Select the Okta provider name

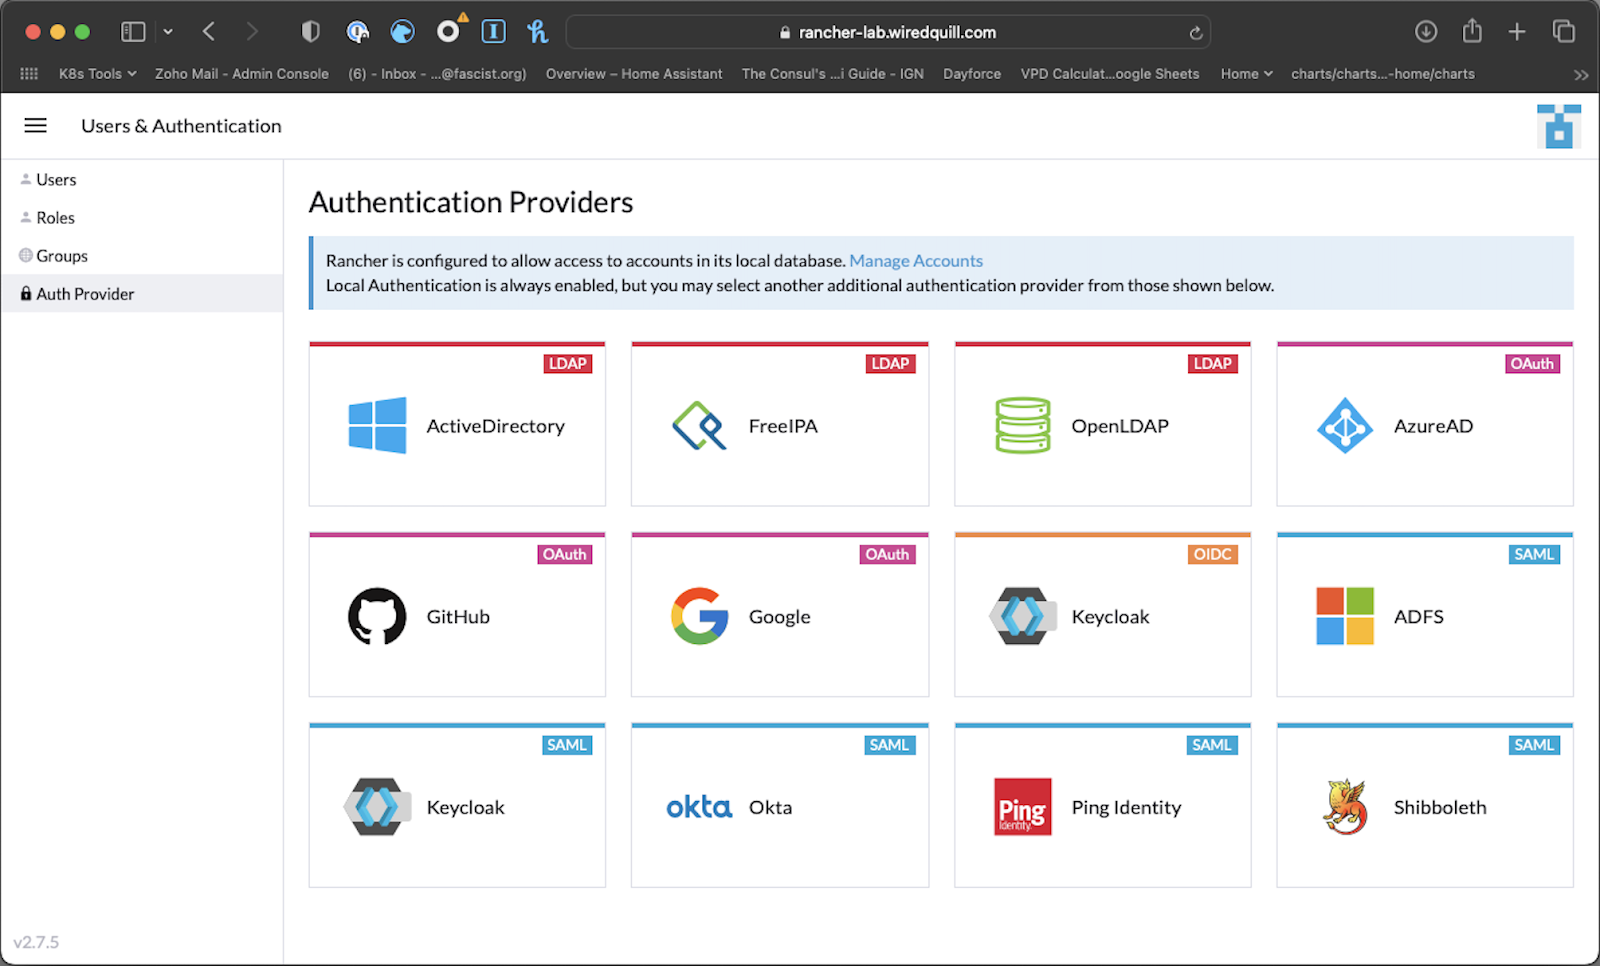tap(771, 808)
